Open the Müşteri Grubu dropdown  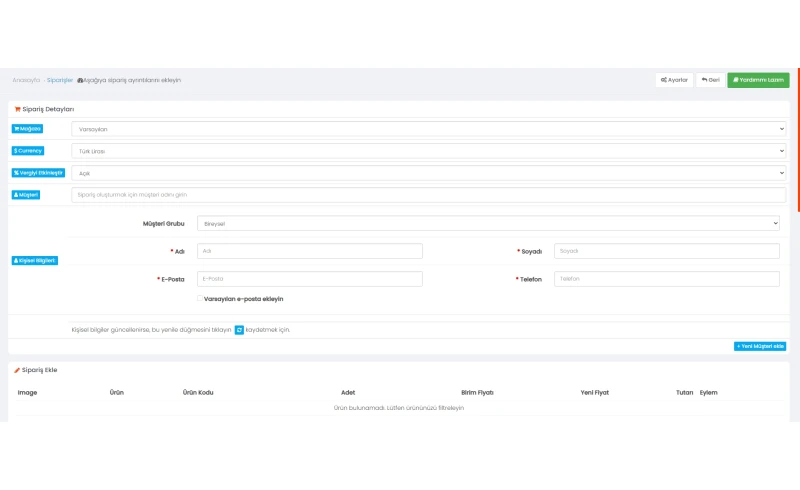[x=488, y=223]
